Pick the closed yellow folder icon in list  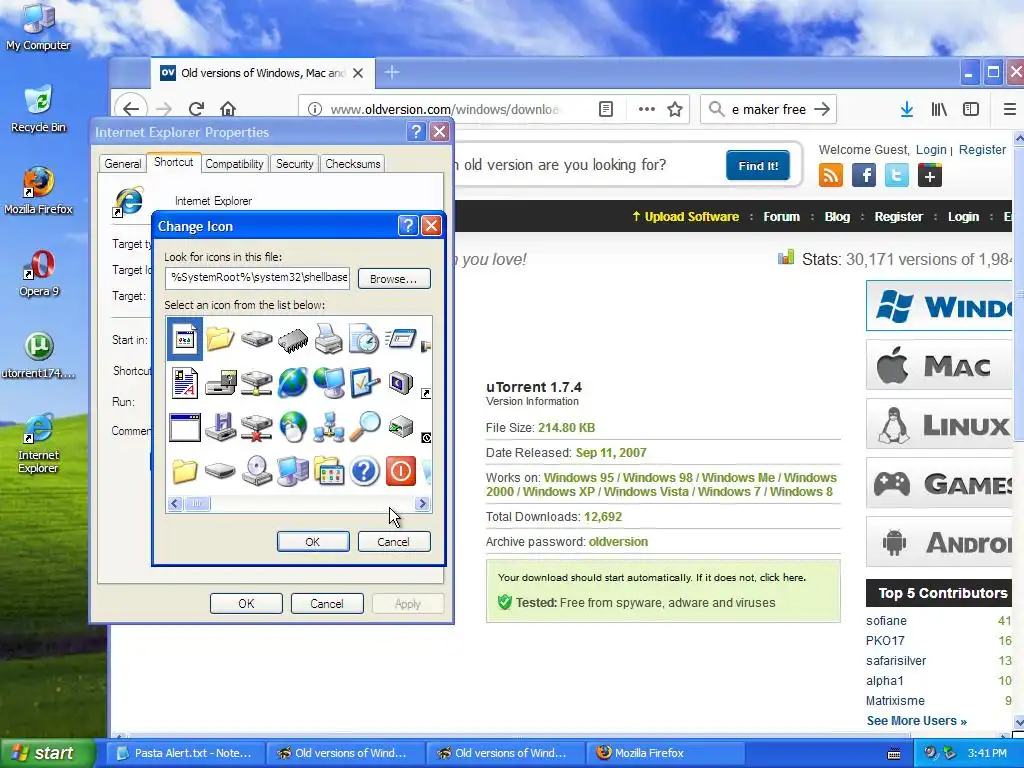click(185, 471)
